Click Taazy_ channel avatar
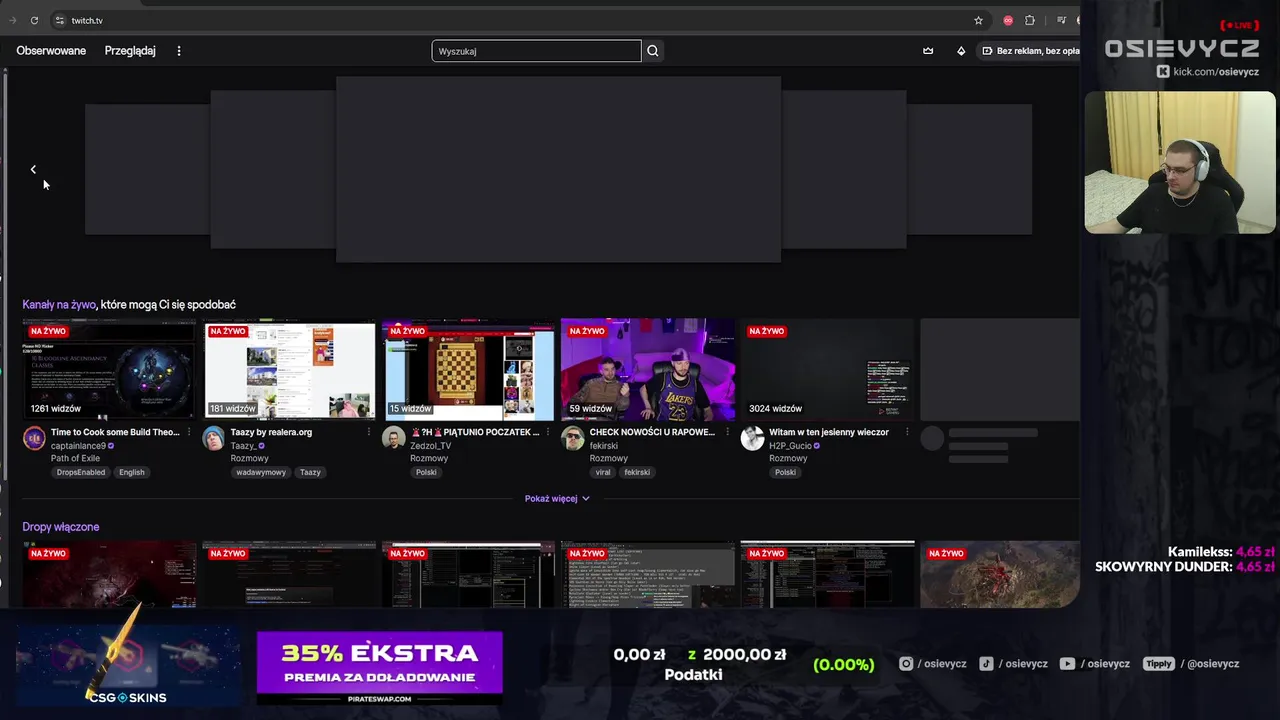Image resolution: width=1280 pixels, height=720 pixels. 214,438
